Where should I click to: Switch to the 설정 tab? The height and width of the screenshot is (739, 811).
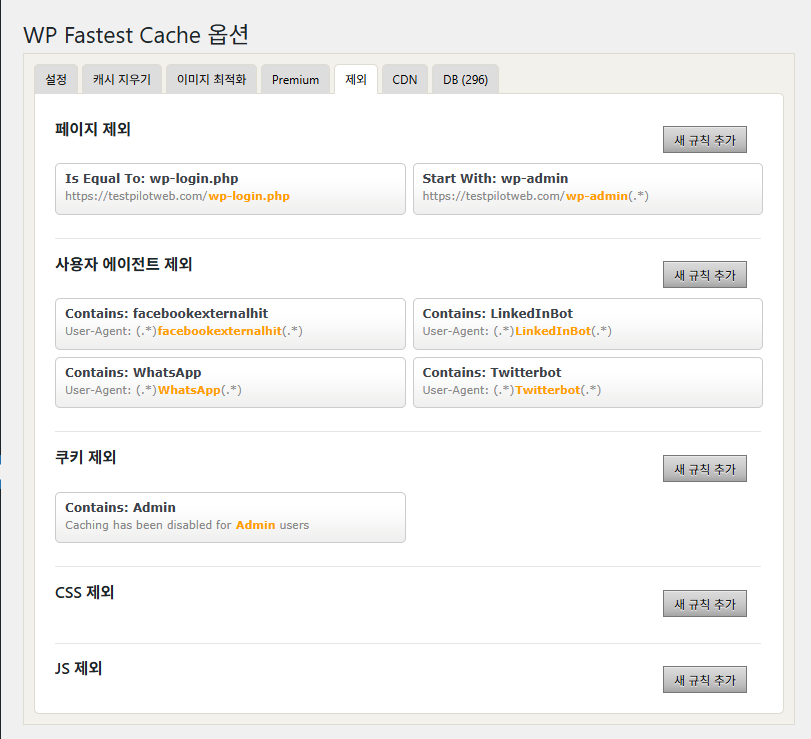pyautogui.click(x=55, y=78)
